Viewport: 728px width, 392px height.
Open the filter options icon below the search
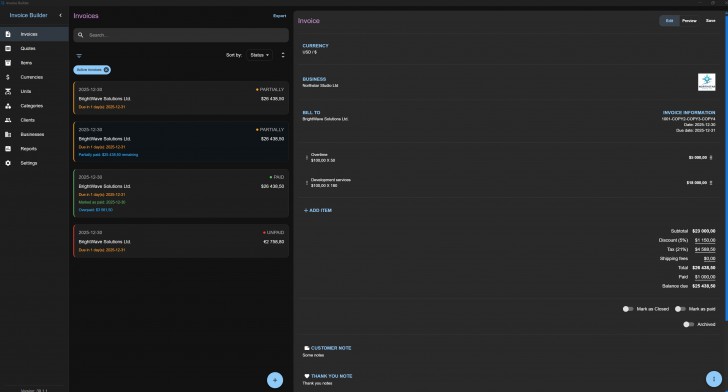pos(79,56)
